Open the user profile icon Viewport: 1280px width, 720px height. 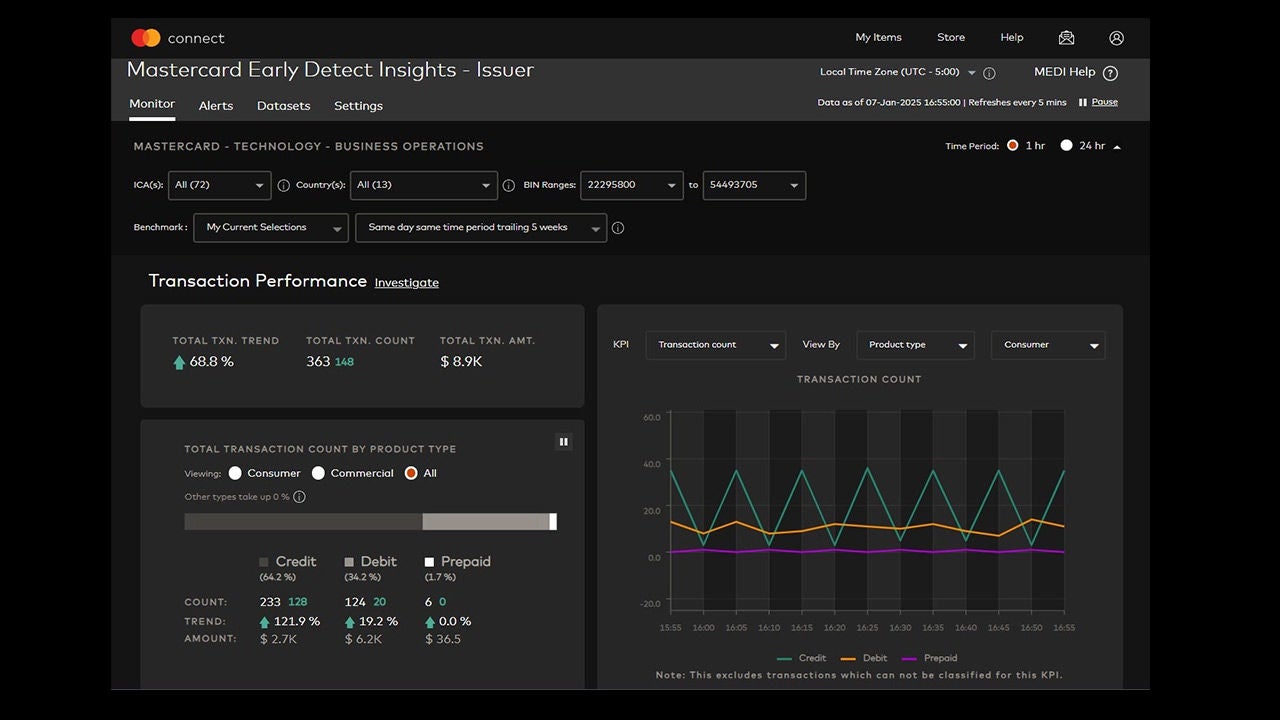(x=1116, y=38)
